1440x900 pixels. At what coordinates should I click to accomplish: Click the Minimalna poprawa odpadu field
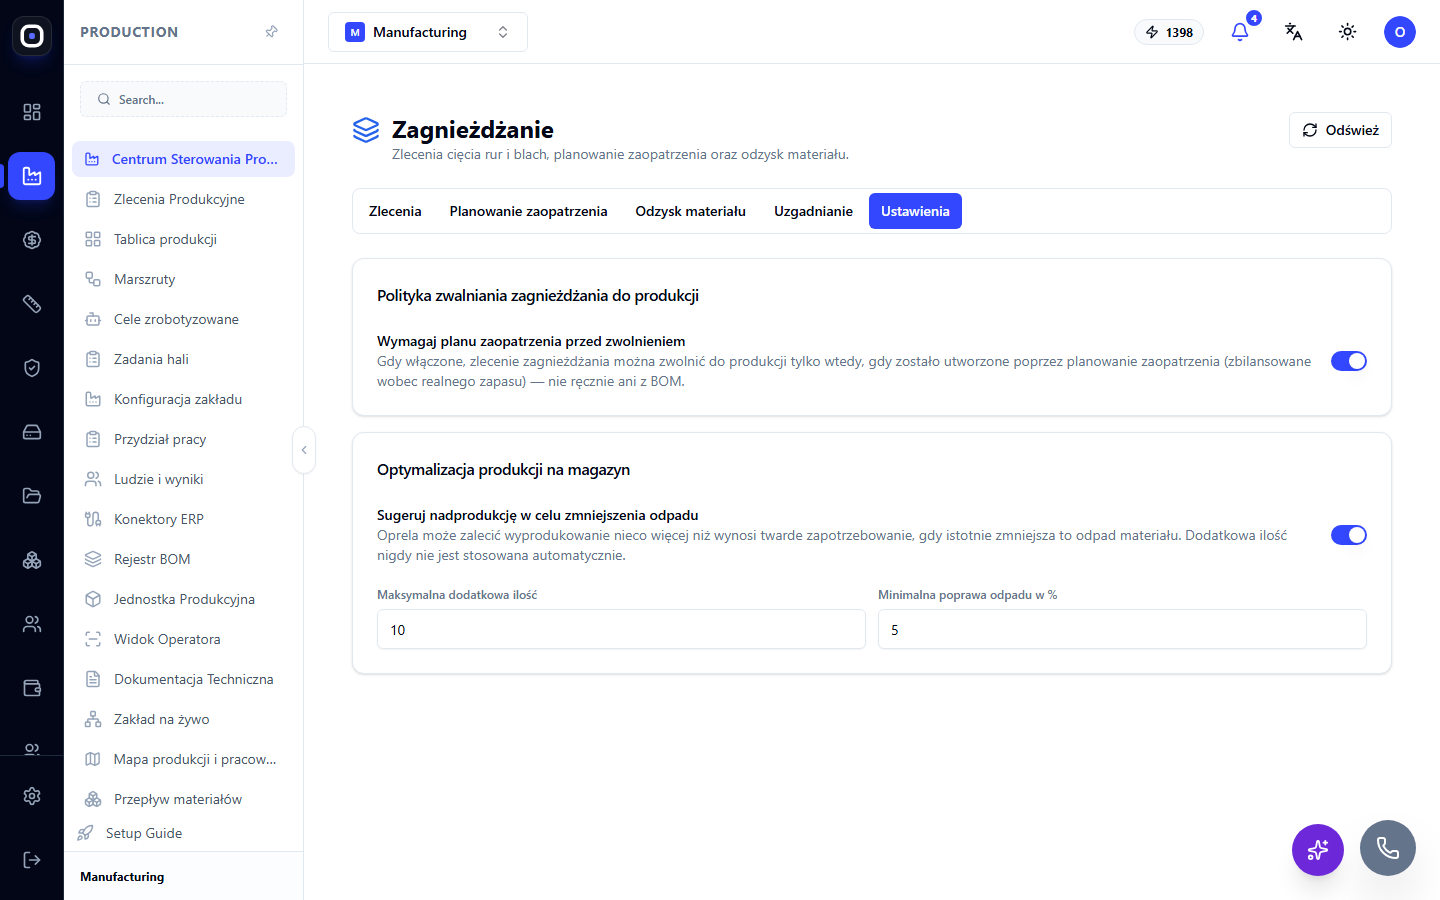(1122, 629)
